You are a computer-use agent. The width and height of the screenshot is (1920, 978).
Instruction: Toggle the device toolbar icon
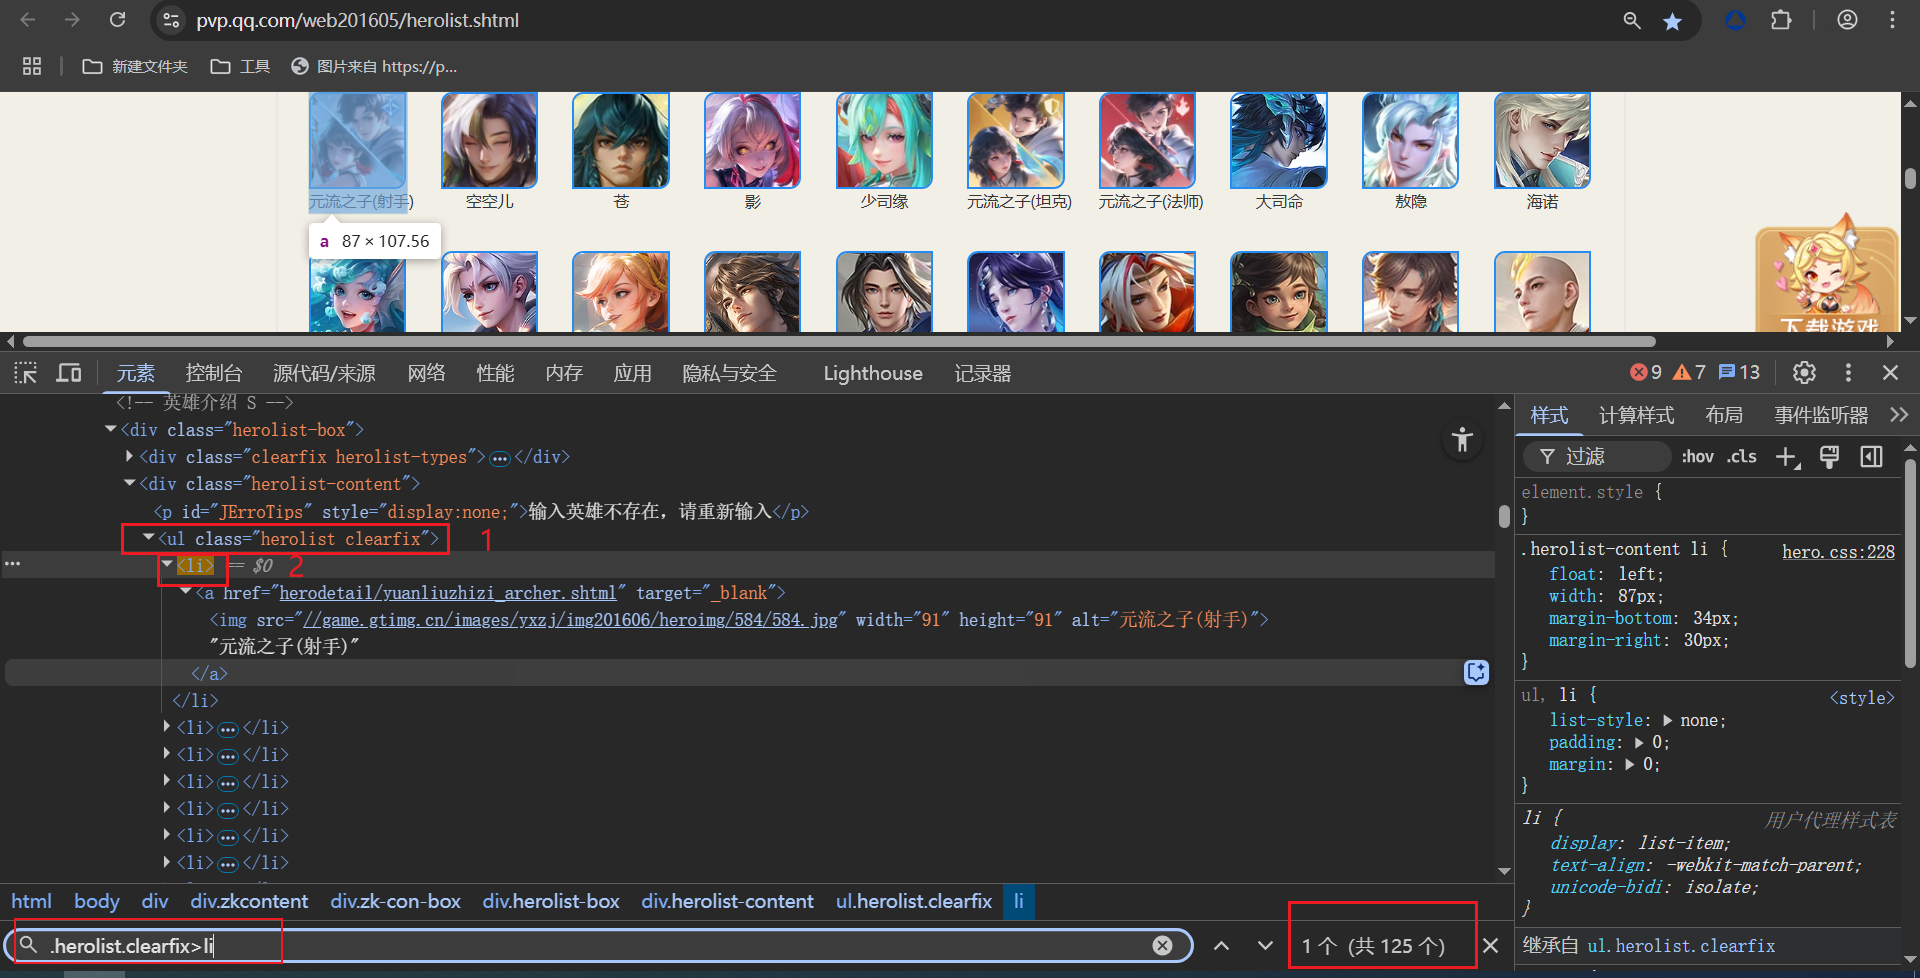tap(69, 373)
